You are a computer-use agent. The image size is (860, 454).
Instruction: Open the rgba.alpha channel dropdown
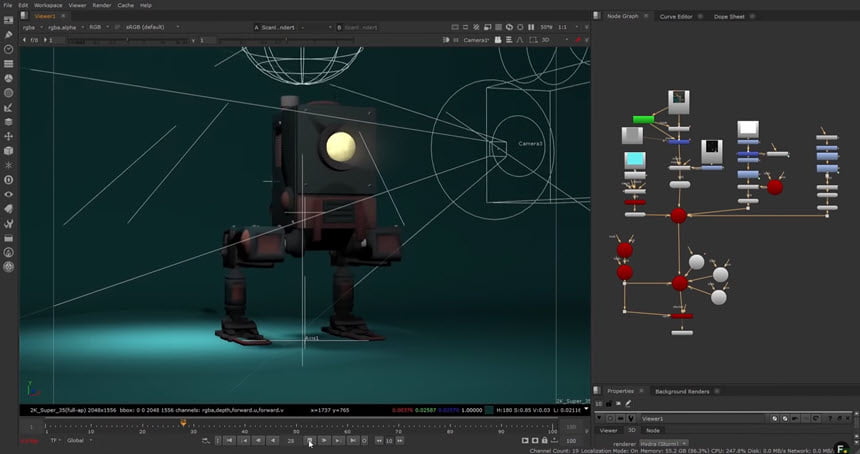click(66, 27)
